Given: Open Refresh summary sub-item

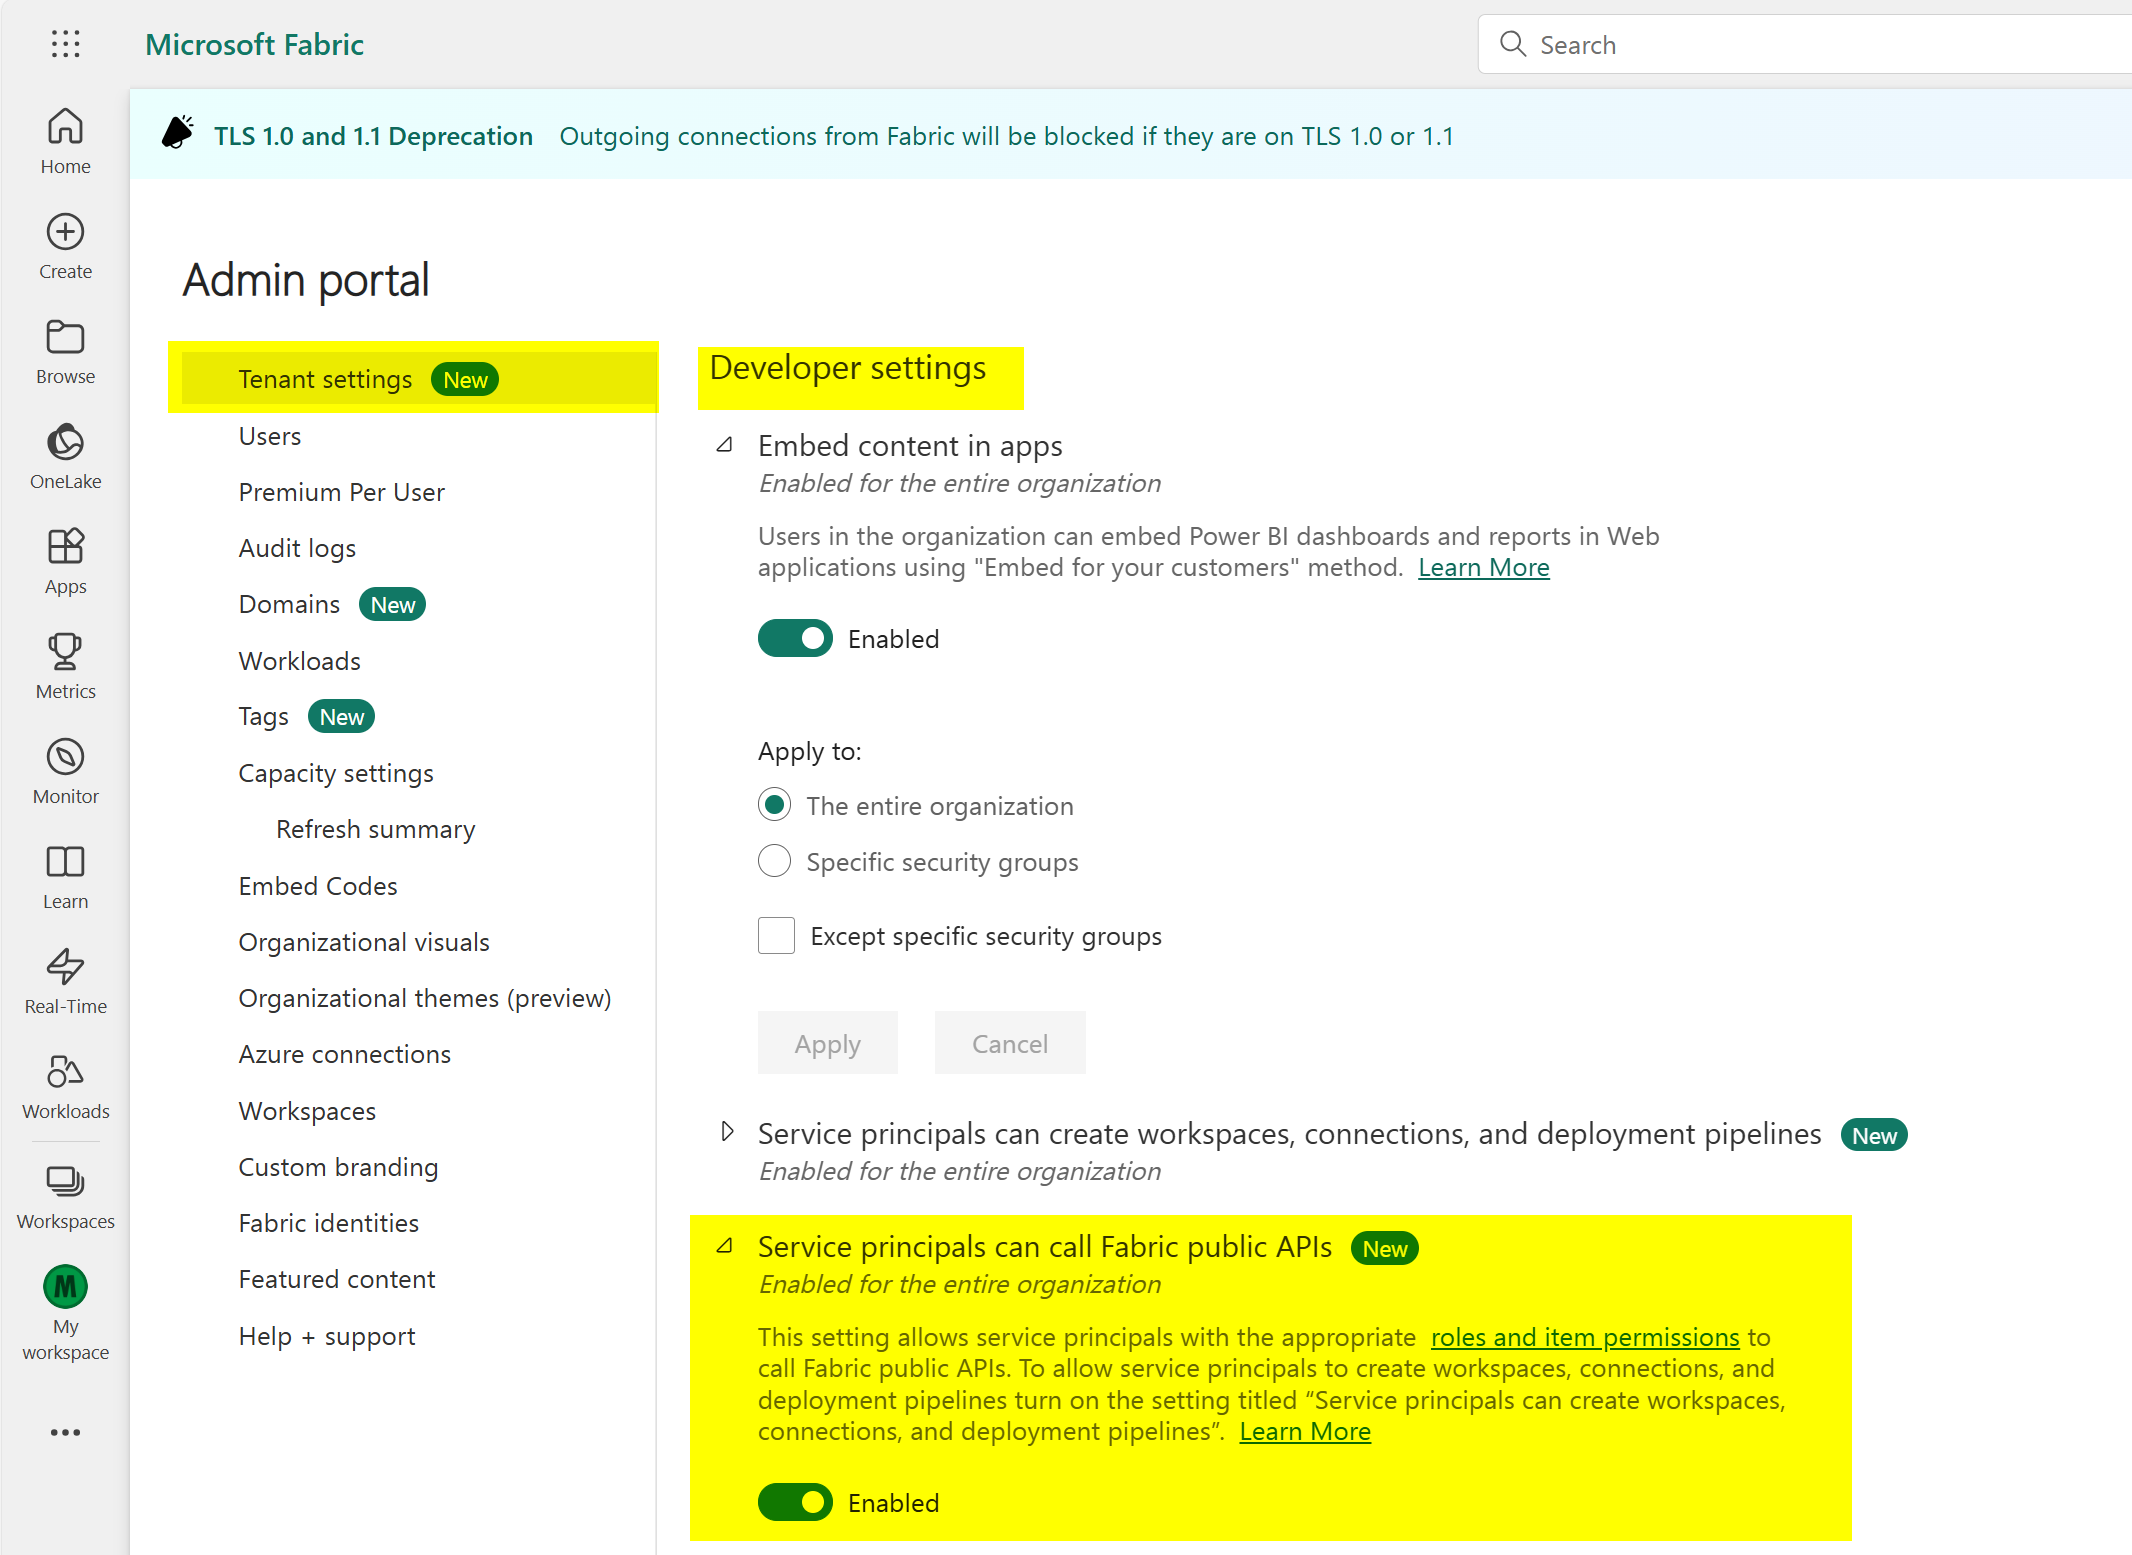Looking at the screenshot, I should coord(376,829).
